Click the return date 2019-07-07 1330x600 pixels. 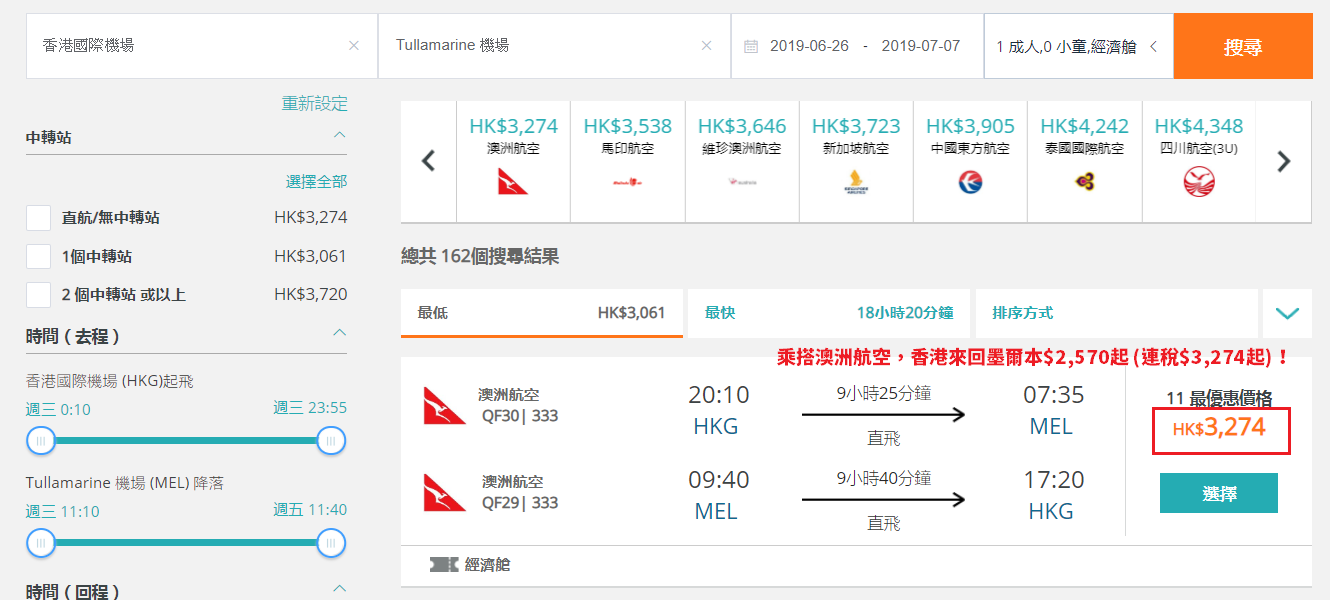click(921, 46)
